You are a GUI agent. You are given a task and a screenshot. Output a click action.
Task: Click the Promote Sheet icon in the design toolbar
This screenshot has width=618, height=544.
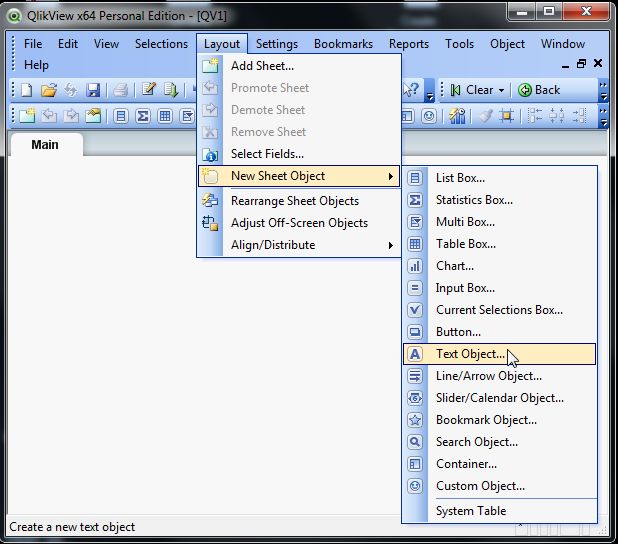coord(49,116)
